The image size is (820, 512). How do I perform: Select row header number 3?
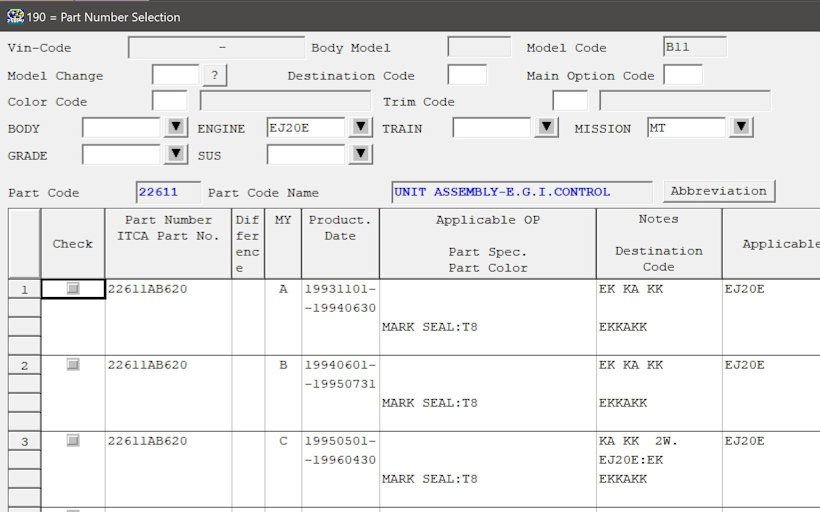click(24, 441)
